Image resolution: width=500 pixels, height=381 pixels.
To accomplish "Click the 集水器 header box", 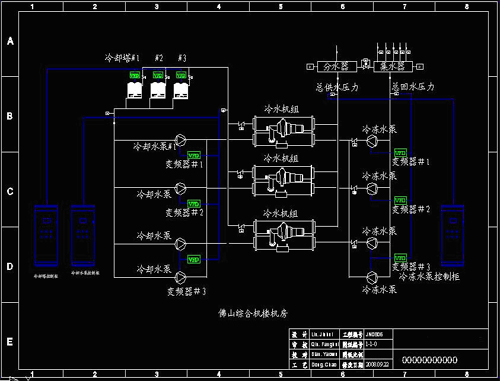I will (x=393, y=67).
